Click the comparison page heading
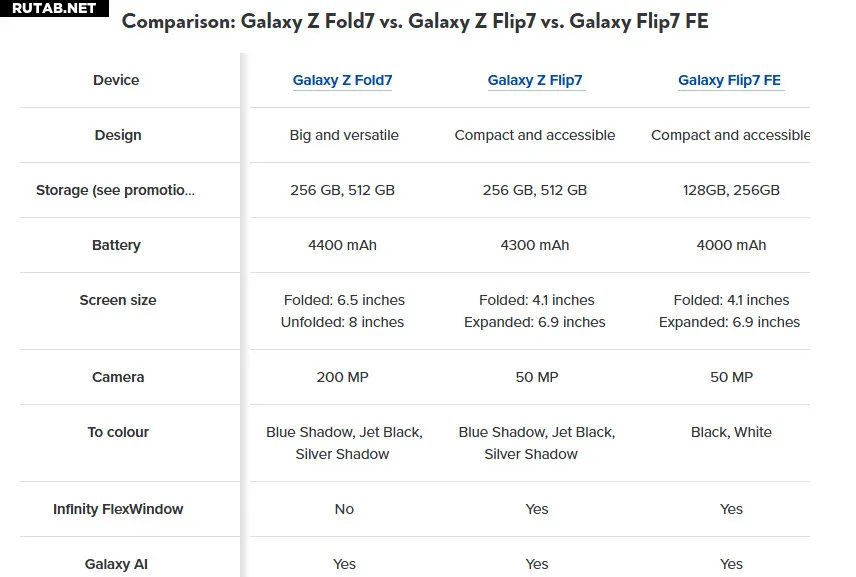The height and width of the screenshot is (577, 856). [415, 21]
